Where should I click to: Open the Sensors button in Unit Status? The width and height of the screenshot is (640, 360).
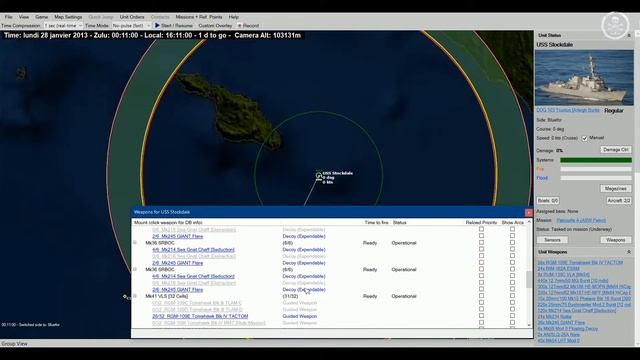[552, 240]
